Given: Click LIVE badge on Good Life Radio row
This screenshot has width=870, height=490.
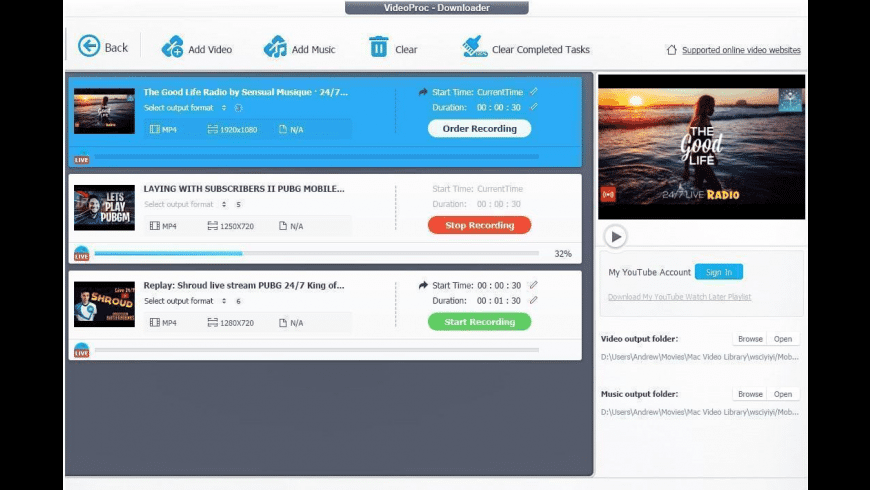Looking at the screenshot, I should point(82,158).
